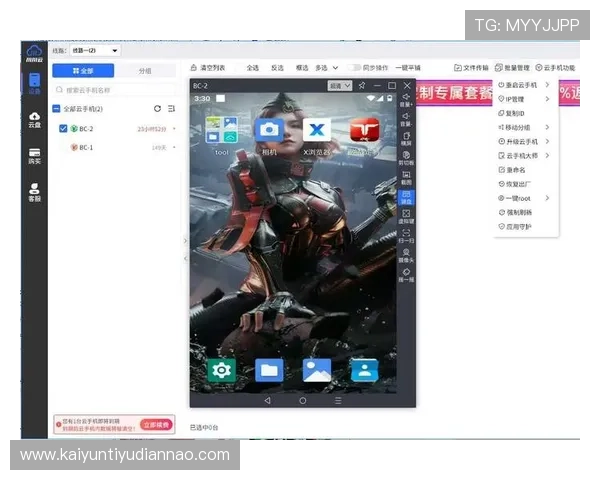The image size is (600, 480).
Task: Click volume up (音量+) in BC-2 toolbar
Action: click(x=406, y=100)
